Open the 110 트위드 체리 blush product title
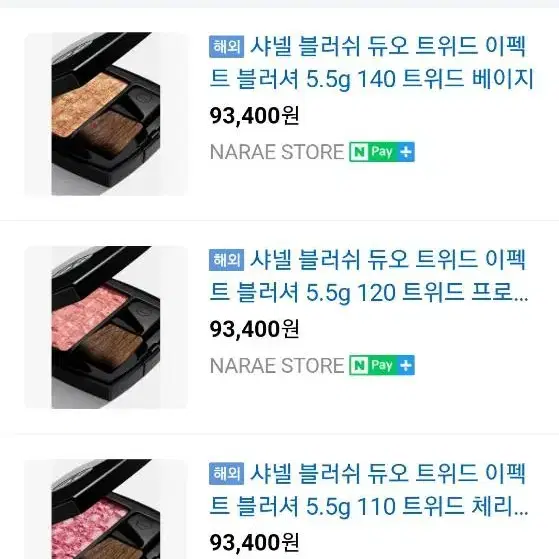559x559 pixels. click(x=369, y=489)
